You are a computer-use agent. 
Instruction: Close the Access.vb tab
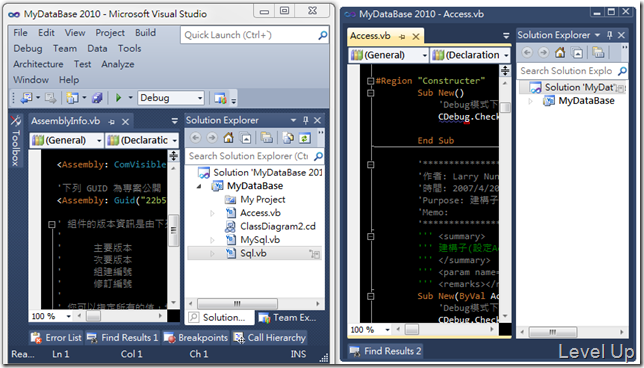(416, 37)
